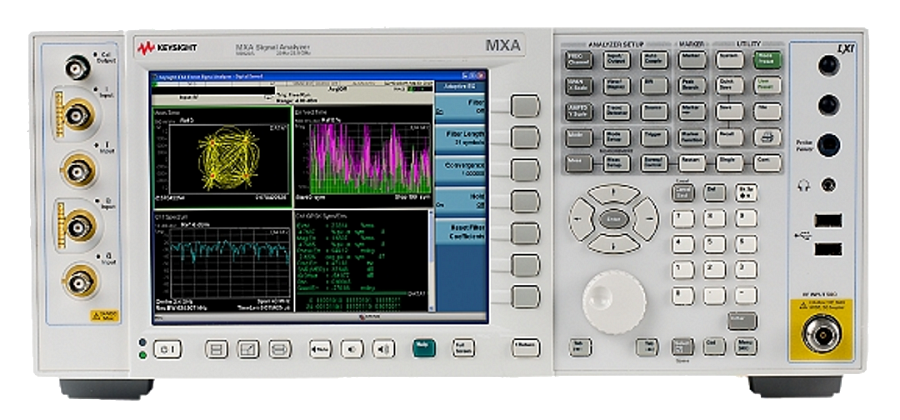Screen dimensions: 900x420
Task: Push the split window layout key
Action: pos(216,349)
